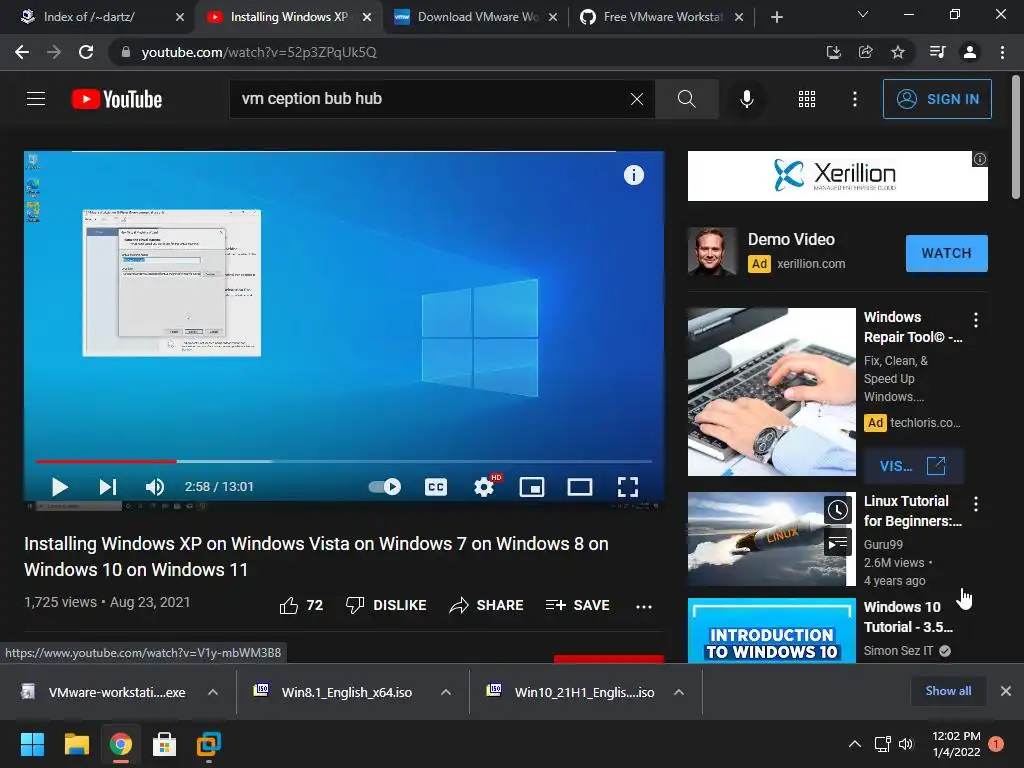Click Show all downloads
The image size is (1024, 768).
(948, 691)
